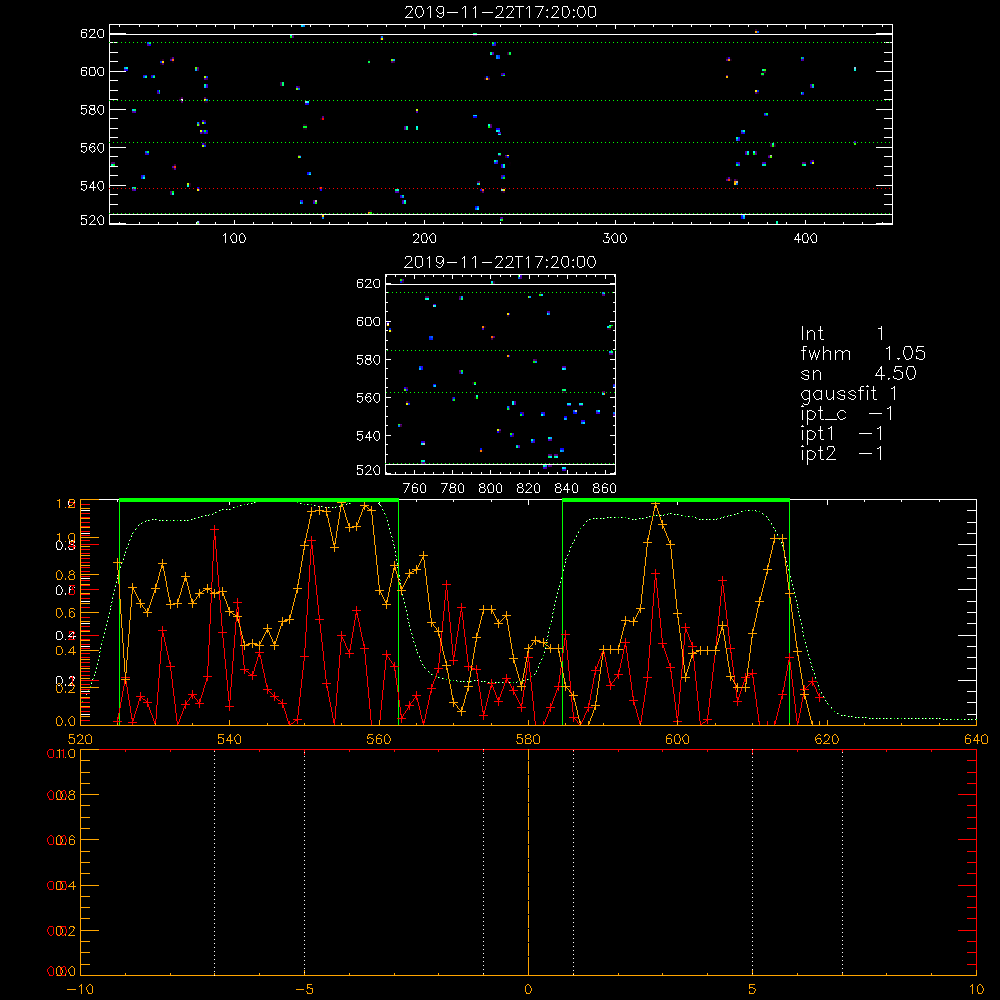
Task: Click x-axis label 200 of top plot
Action: point(424,239)
